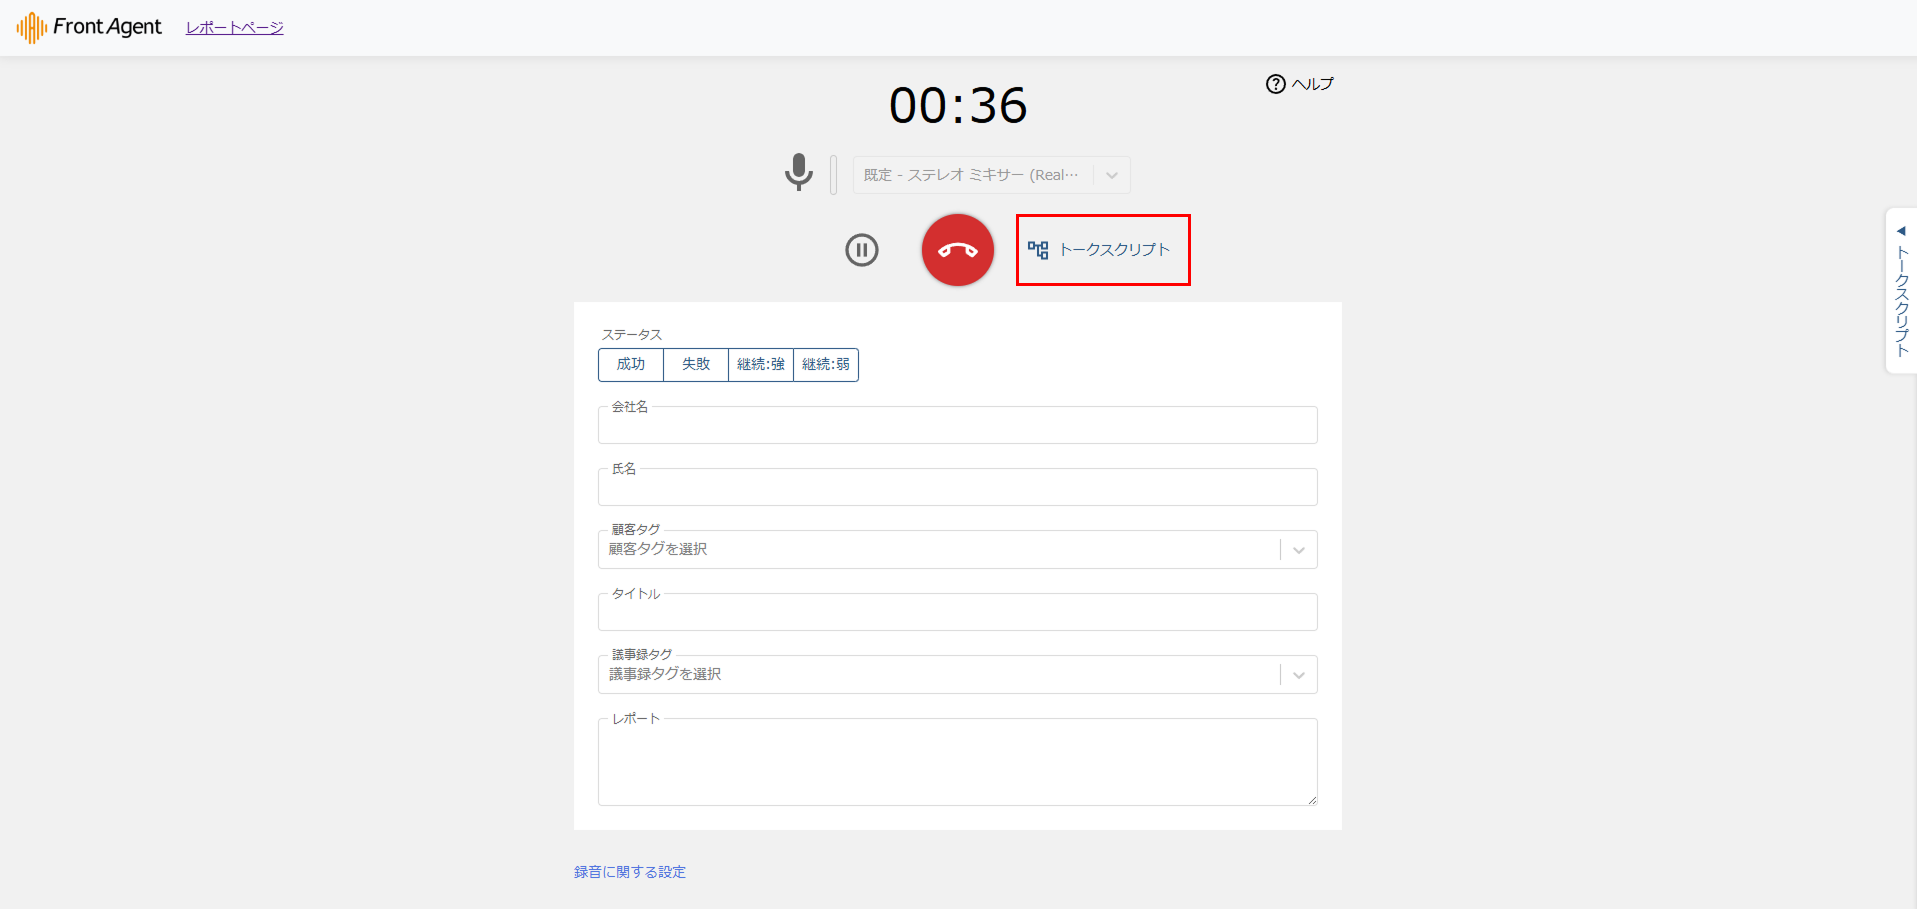Click the 会社名 input field
The image size is (1917, 909).
click(x=957, y=427)
